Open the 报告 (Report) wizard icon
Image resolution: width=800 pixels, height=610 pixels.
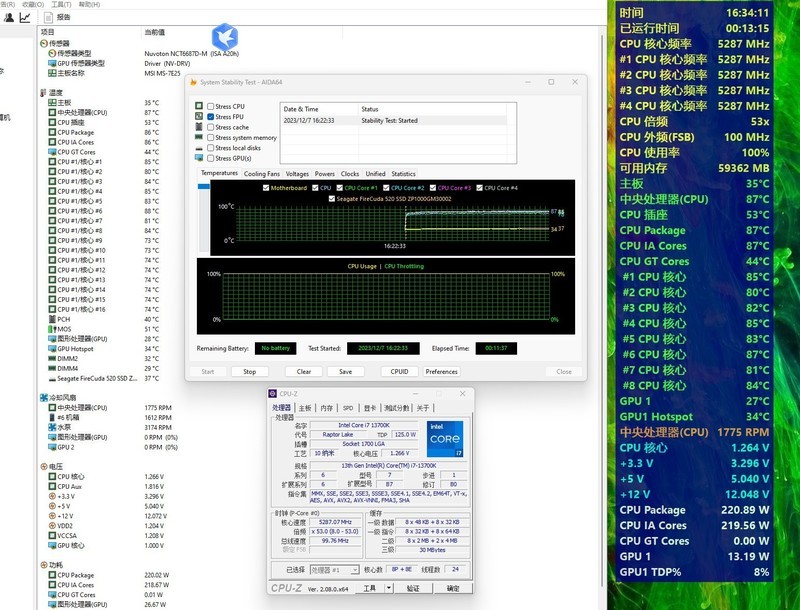click(x=49, y=18)
